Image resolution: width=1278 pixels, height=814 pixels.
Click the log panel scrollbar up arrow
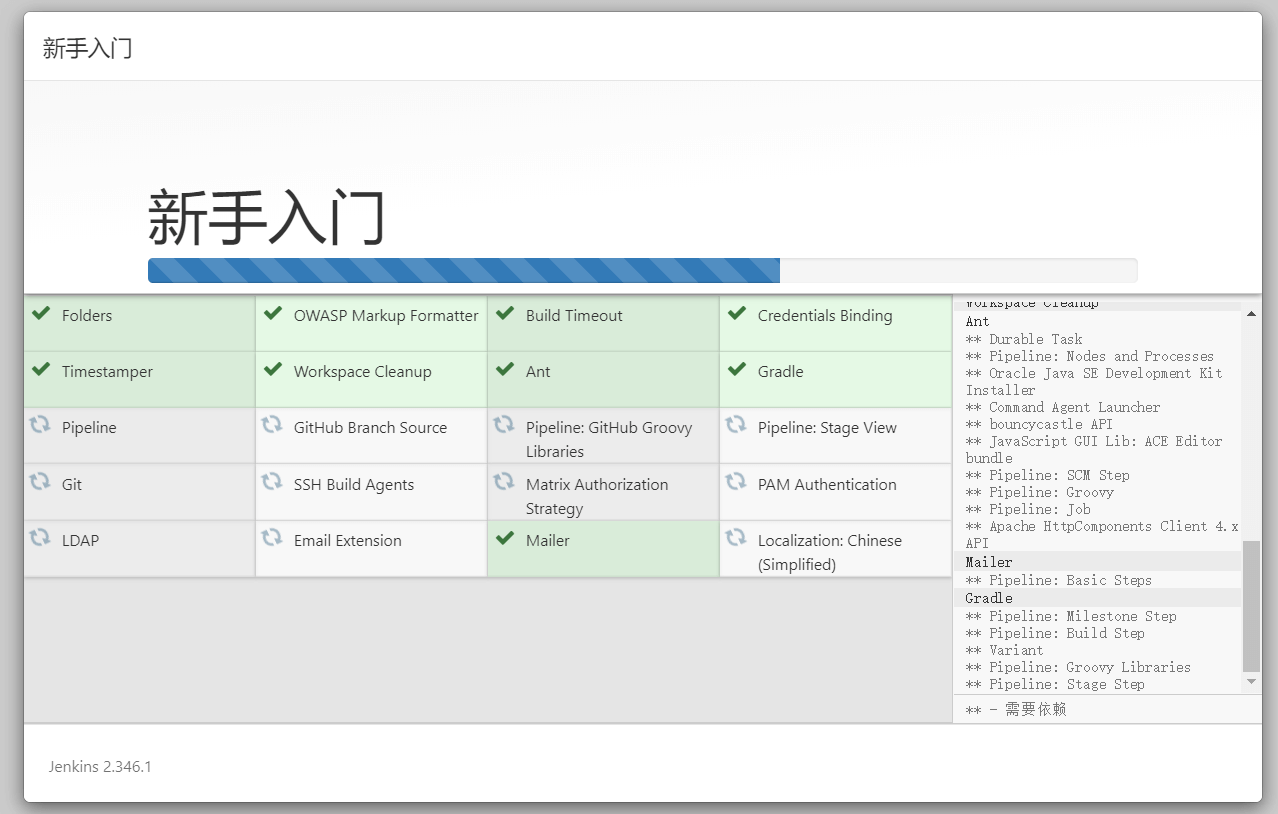click(x=1251, y=314)
